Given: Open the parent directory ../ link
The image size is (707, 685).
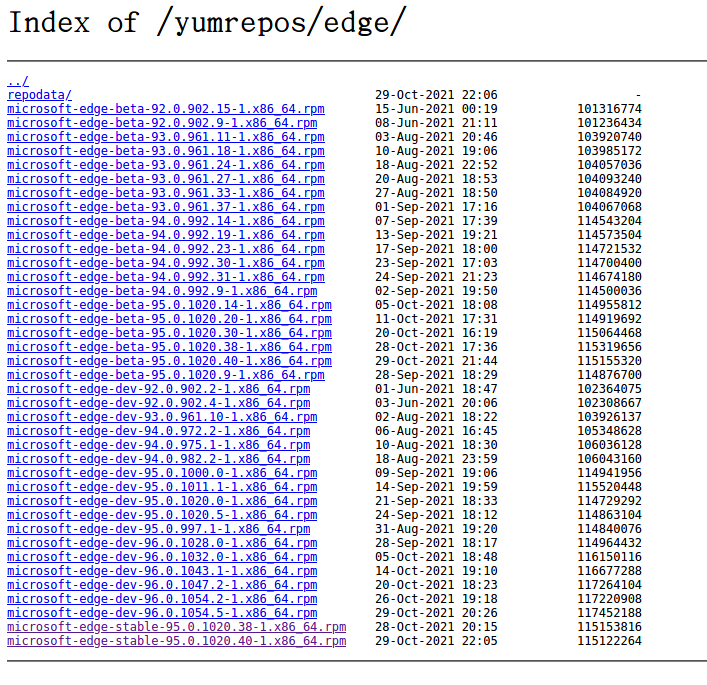Looking at the screenshot, I should pyautogui.click(x=18, y=81).
